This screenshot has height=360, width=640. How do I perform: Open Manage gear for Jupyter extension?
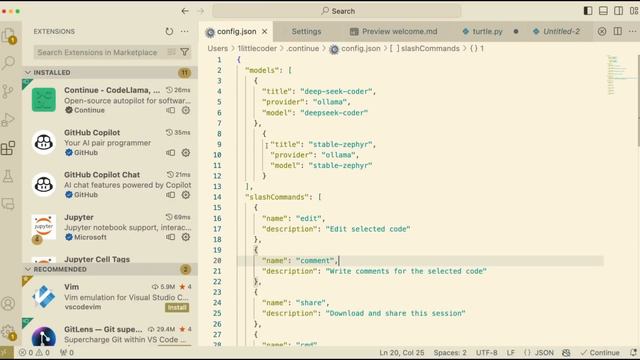186,237
